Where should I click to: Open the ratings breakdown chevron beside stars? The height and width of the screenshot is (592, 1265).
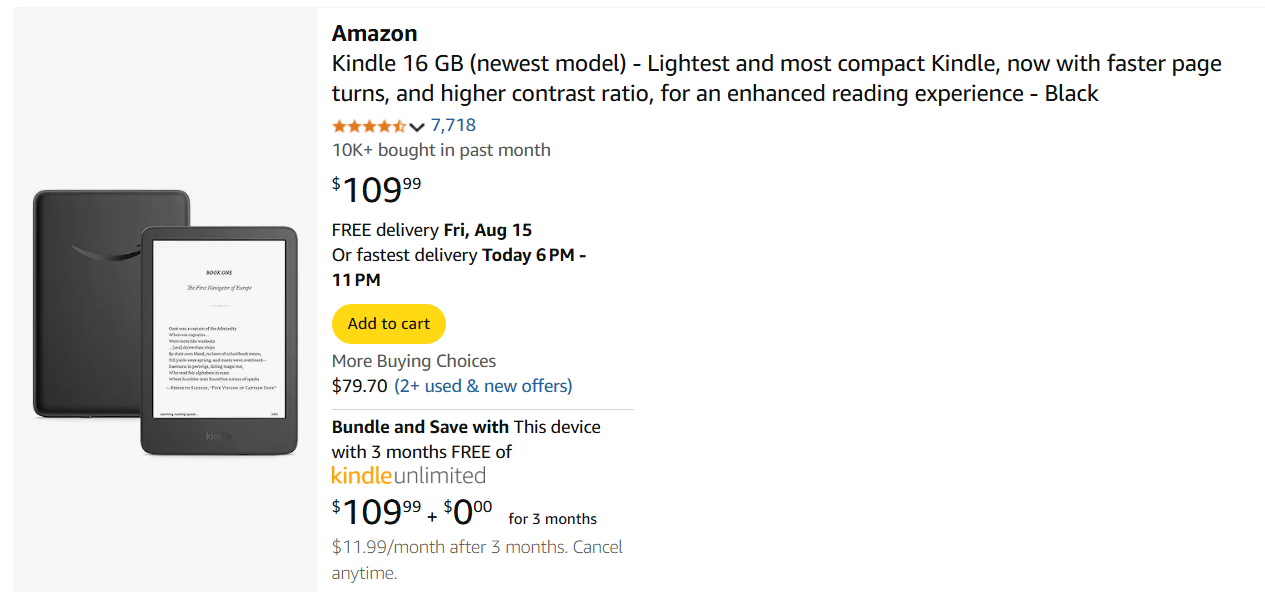pos(416,126)
